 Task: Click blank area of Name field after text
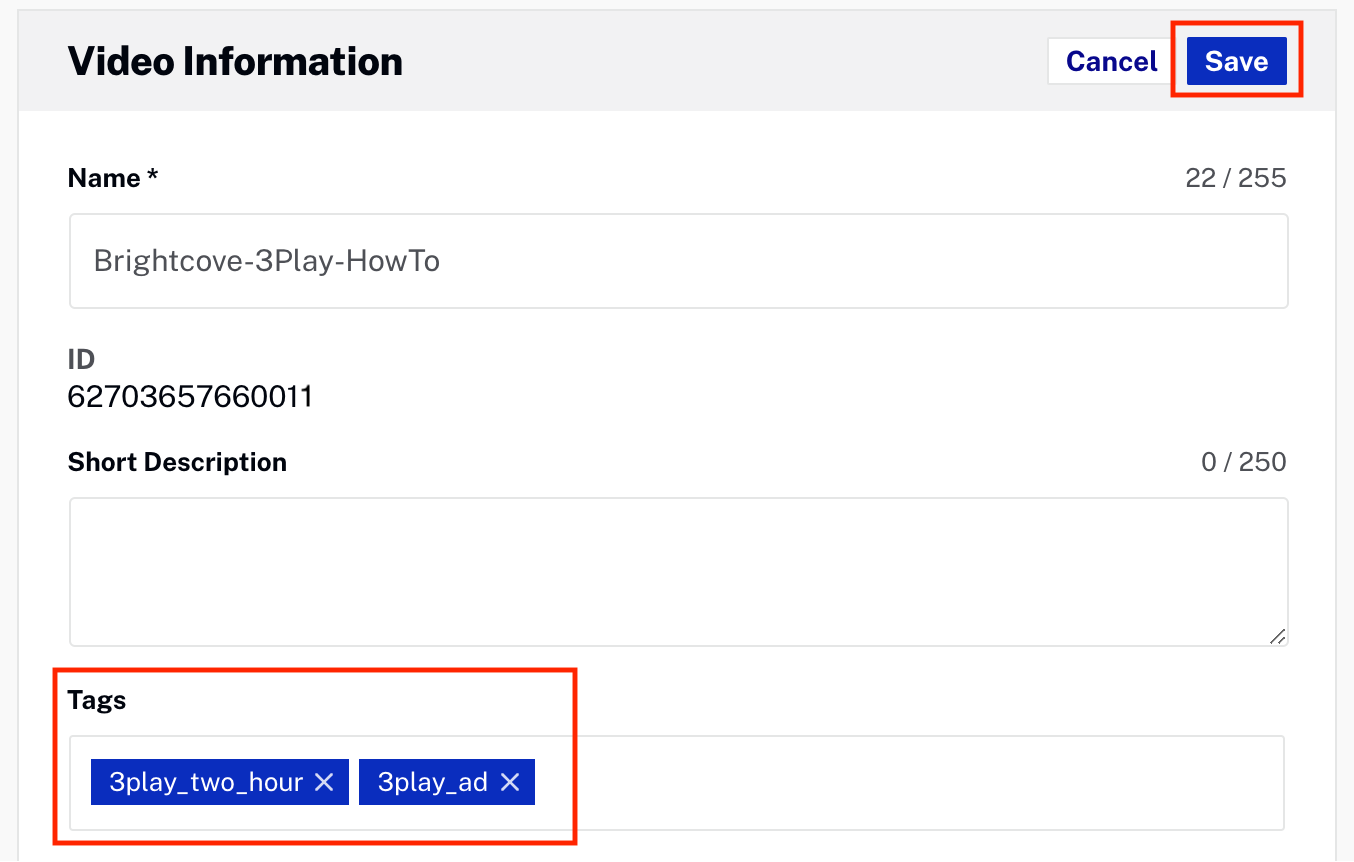(x=850, y=261)
